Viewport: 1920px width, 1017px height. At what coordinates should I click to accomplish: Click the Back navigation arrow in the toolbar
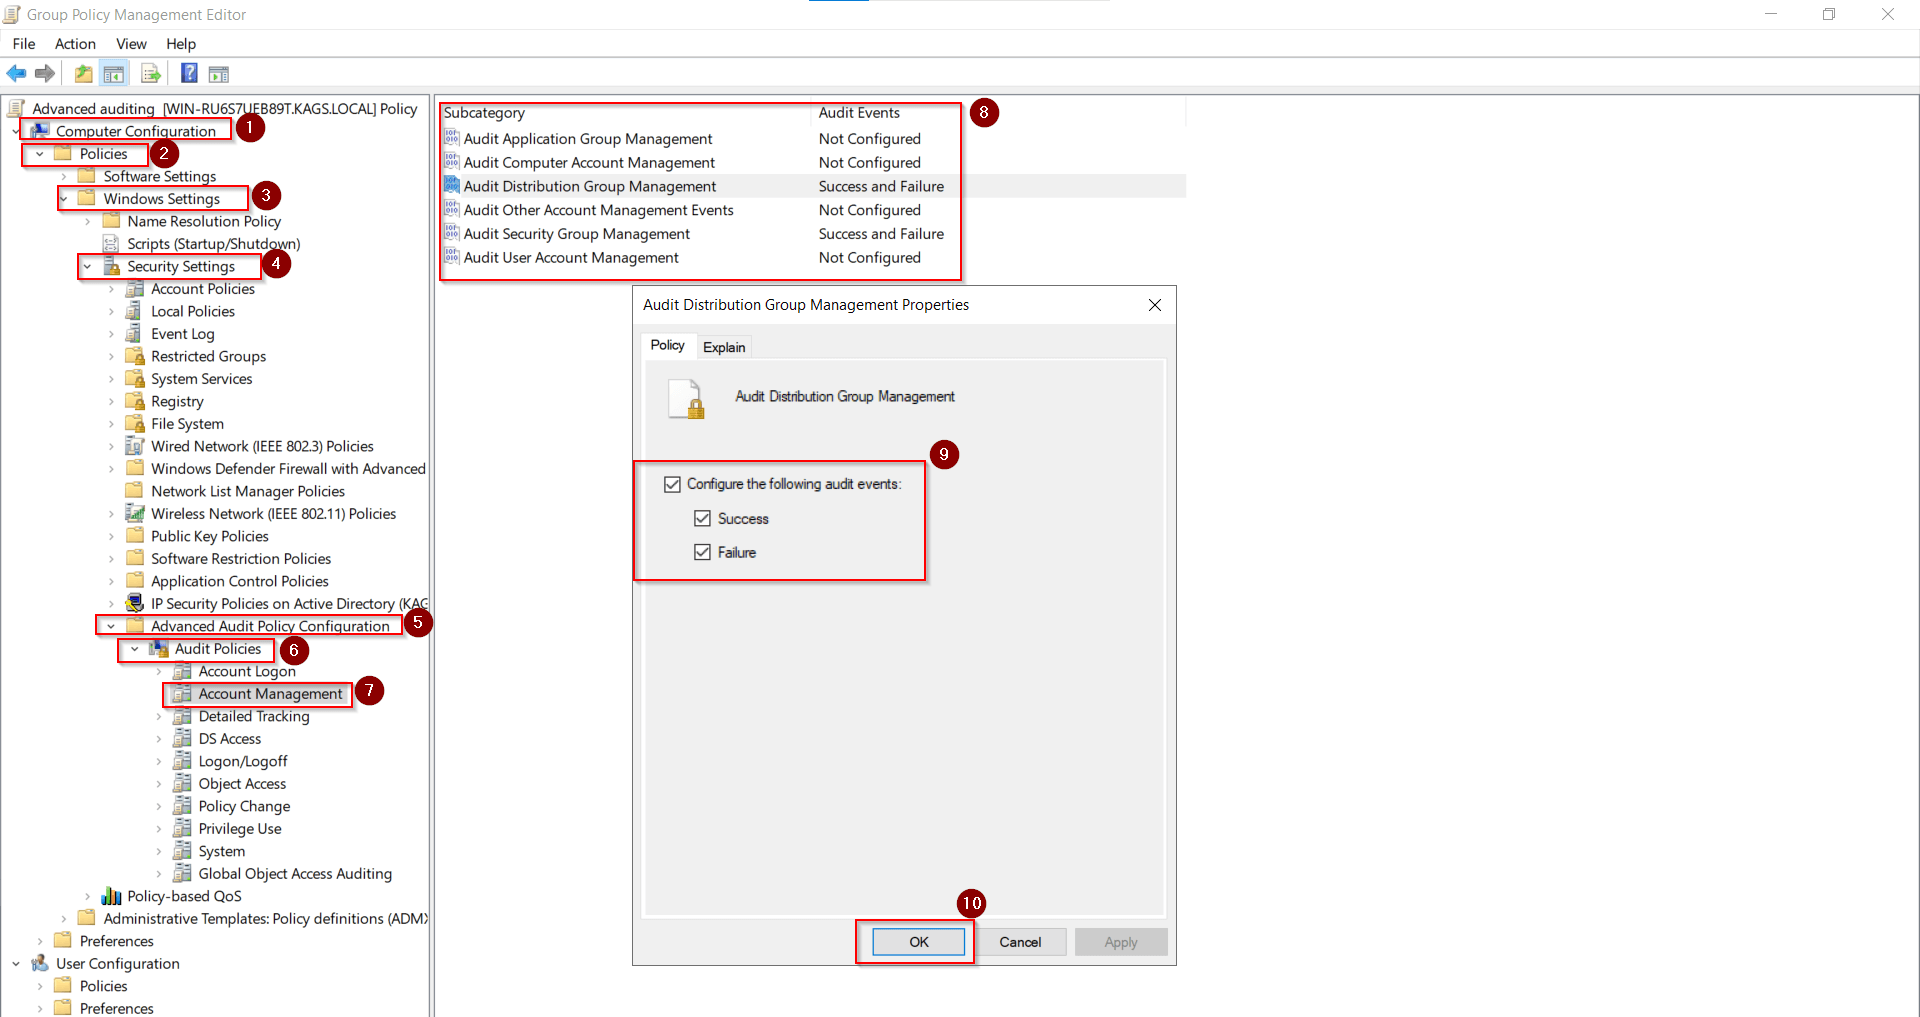(16, 73)
